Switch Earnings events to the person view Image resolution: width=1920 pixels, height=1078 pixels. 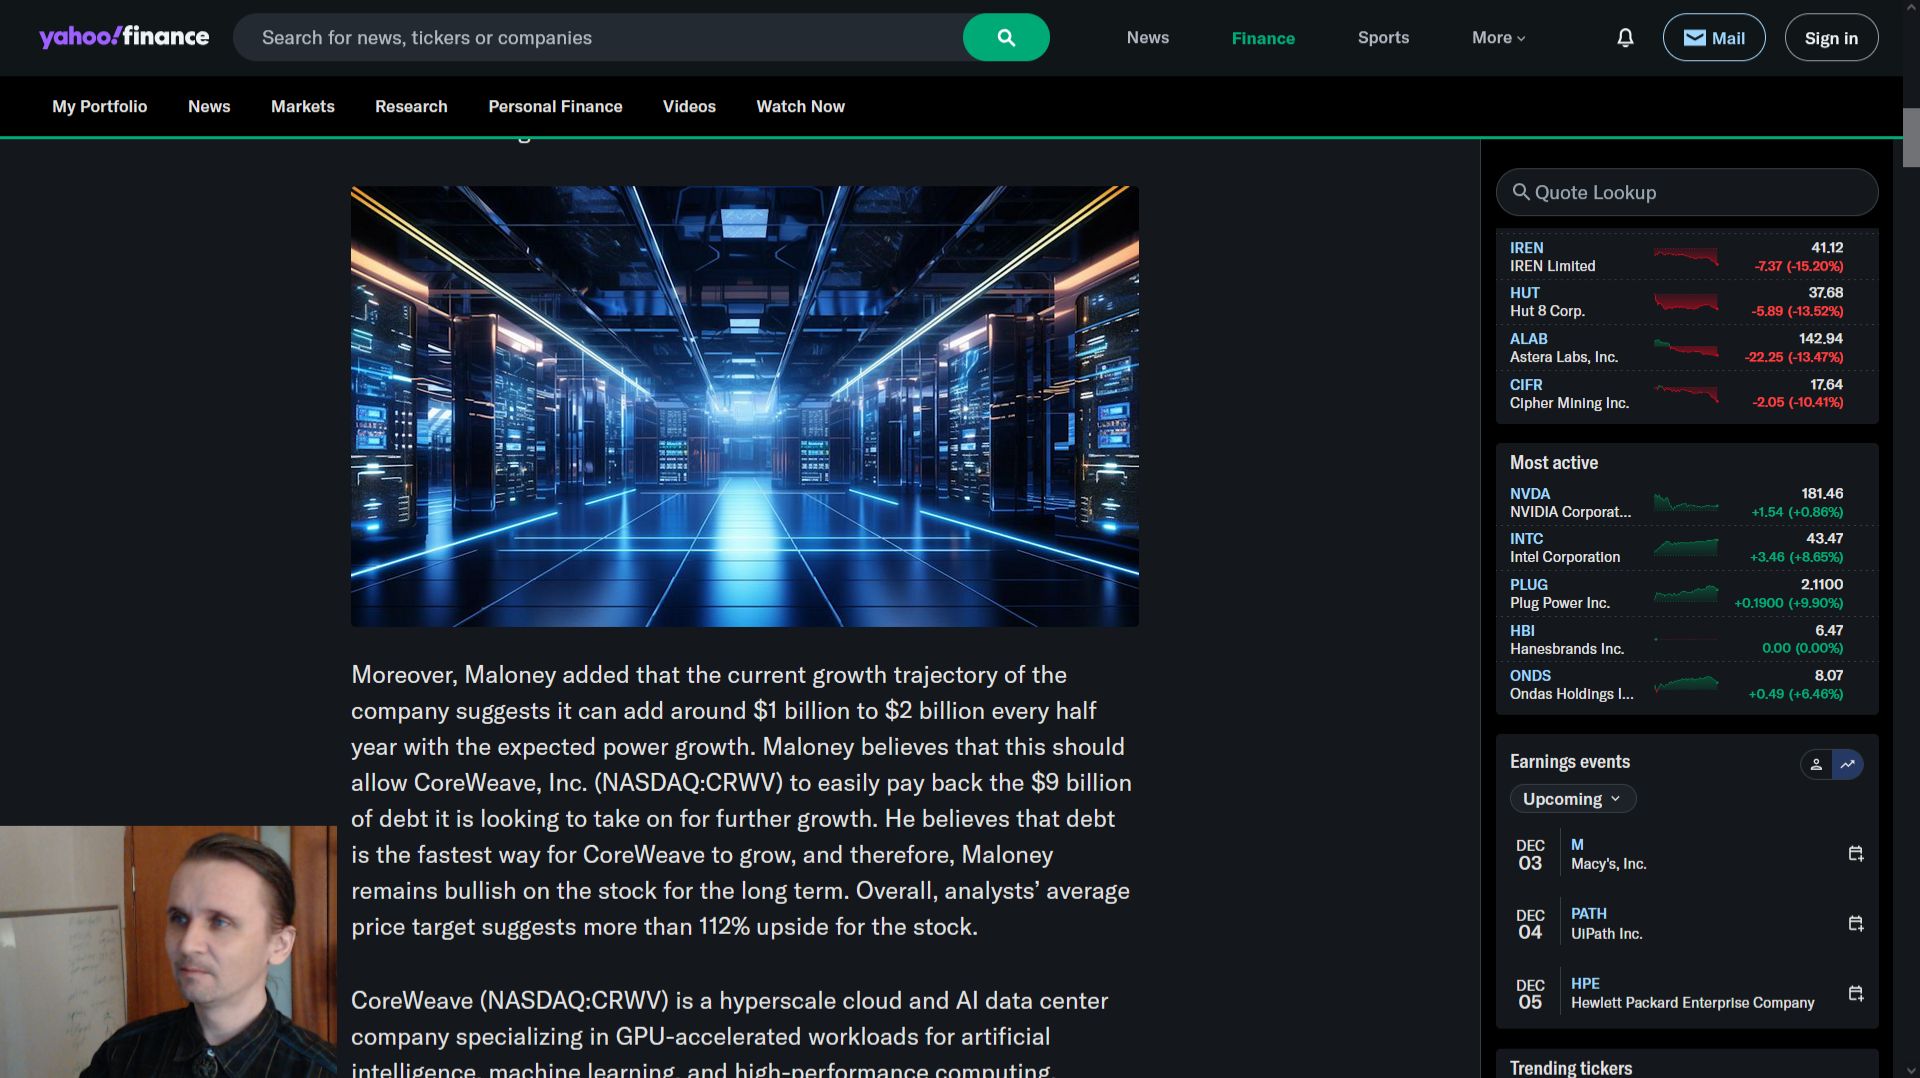[x=1816, y=764]
